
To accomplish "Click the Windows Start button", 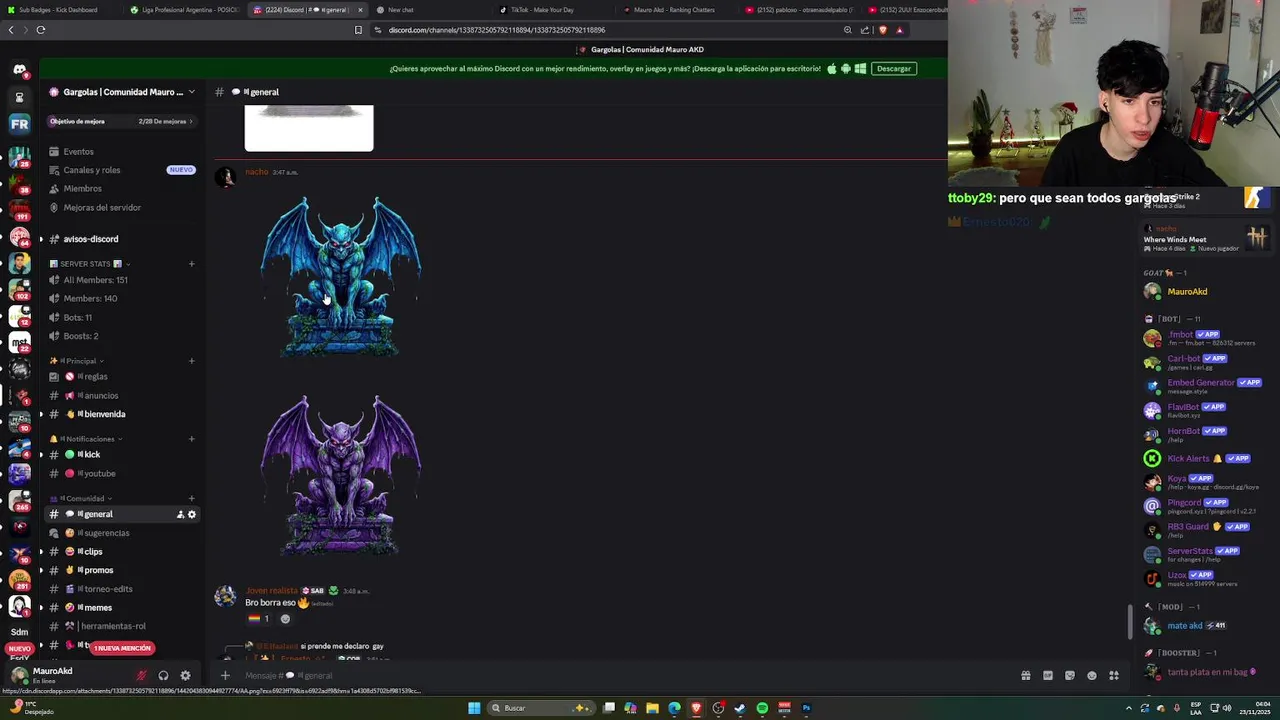I will point(474,708).
